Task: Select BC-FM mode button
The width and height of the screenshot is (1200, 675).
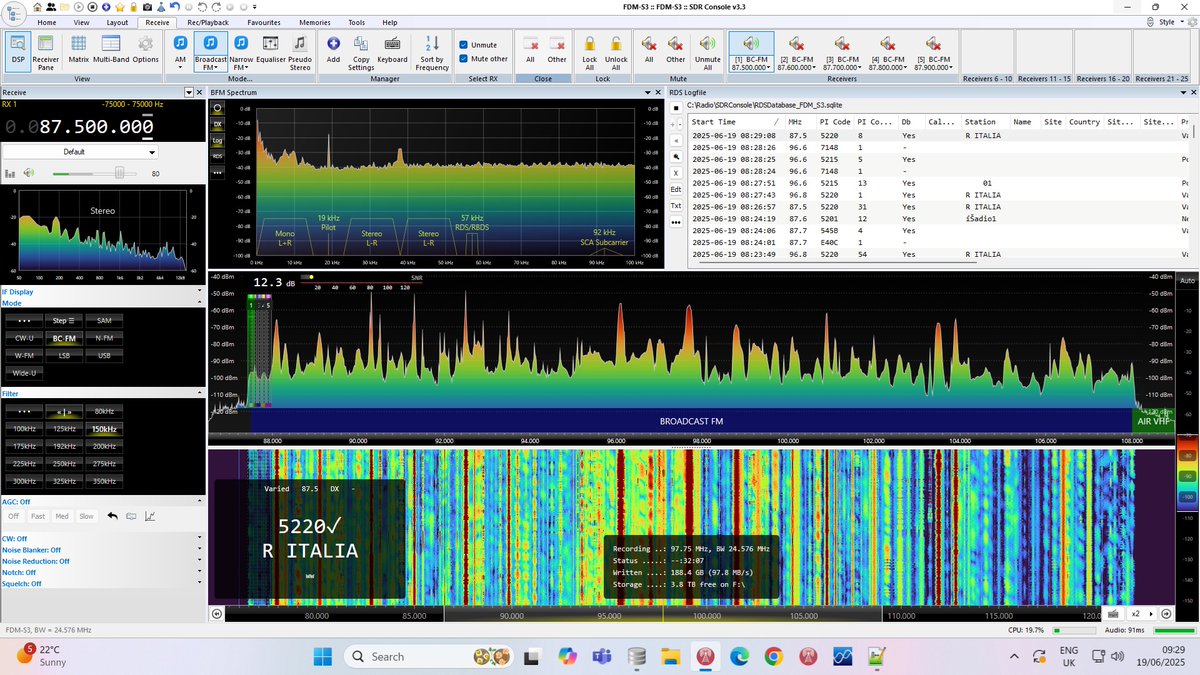Action: pyautogui.click(x=63, y=338)
